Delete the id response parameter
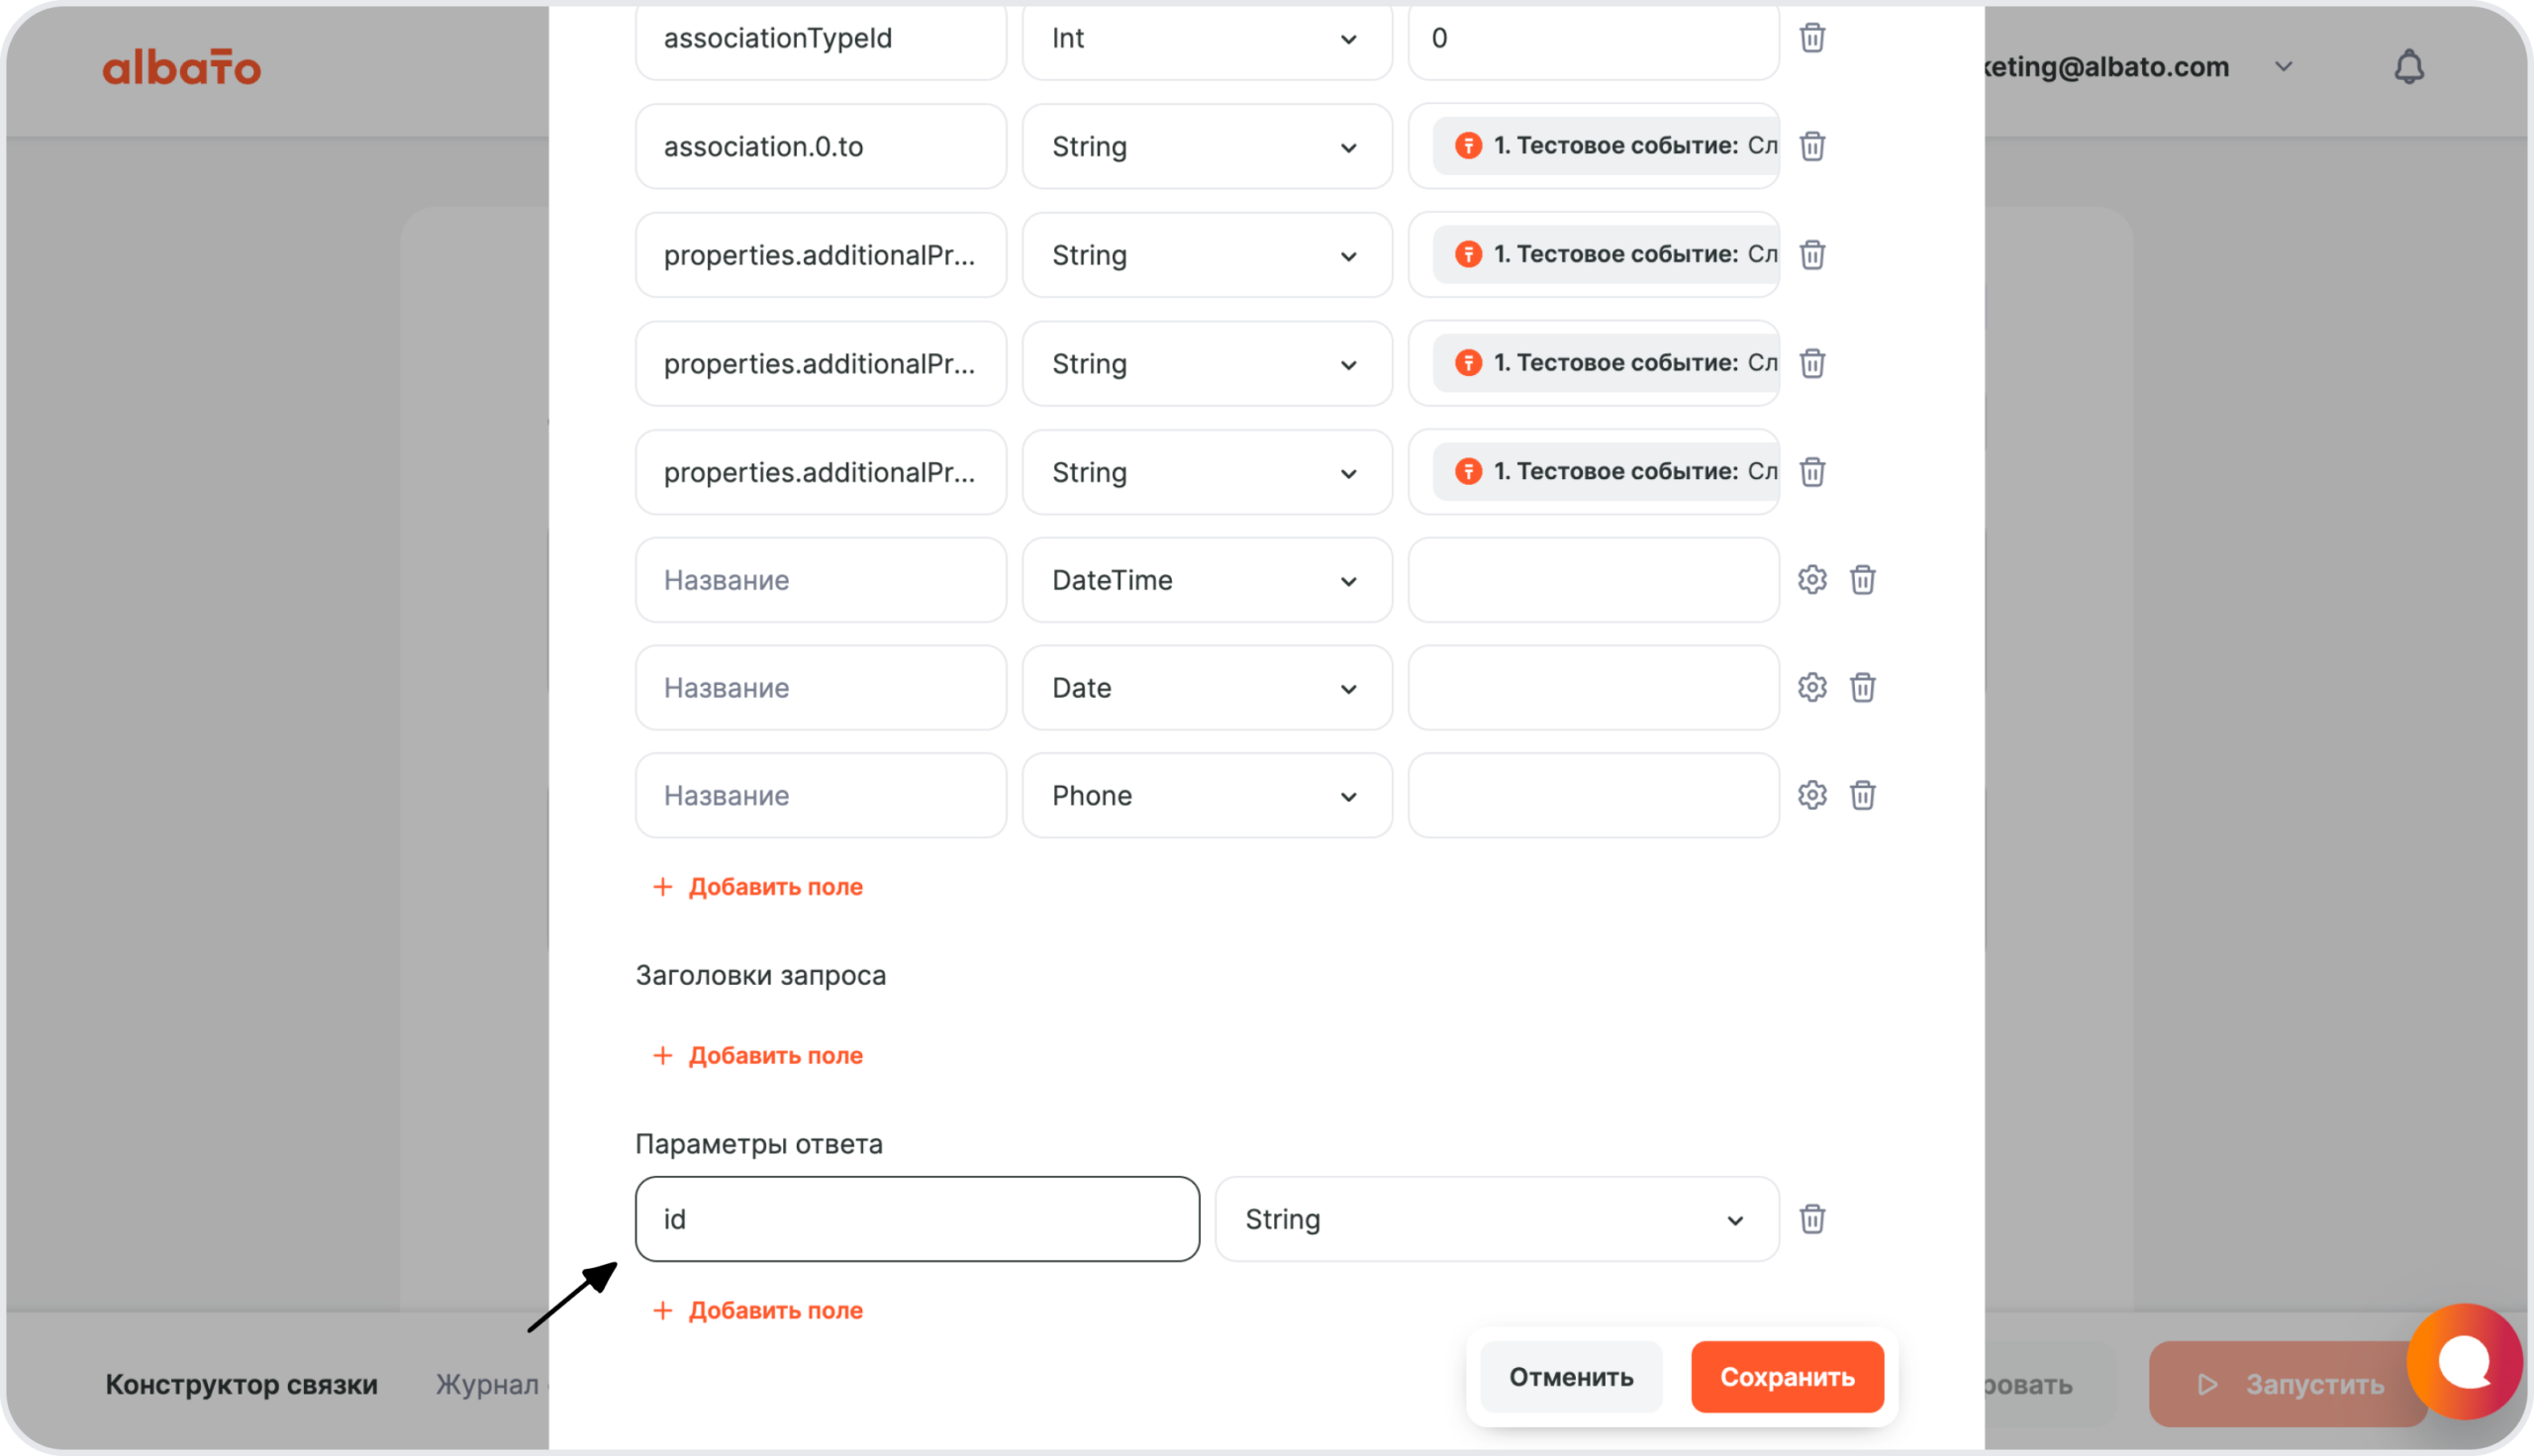This screenshot has height=1456, width=2534. (x=1812, y=1219)
